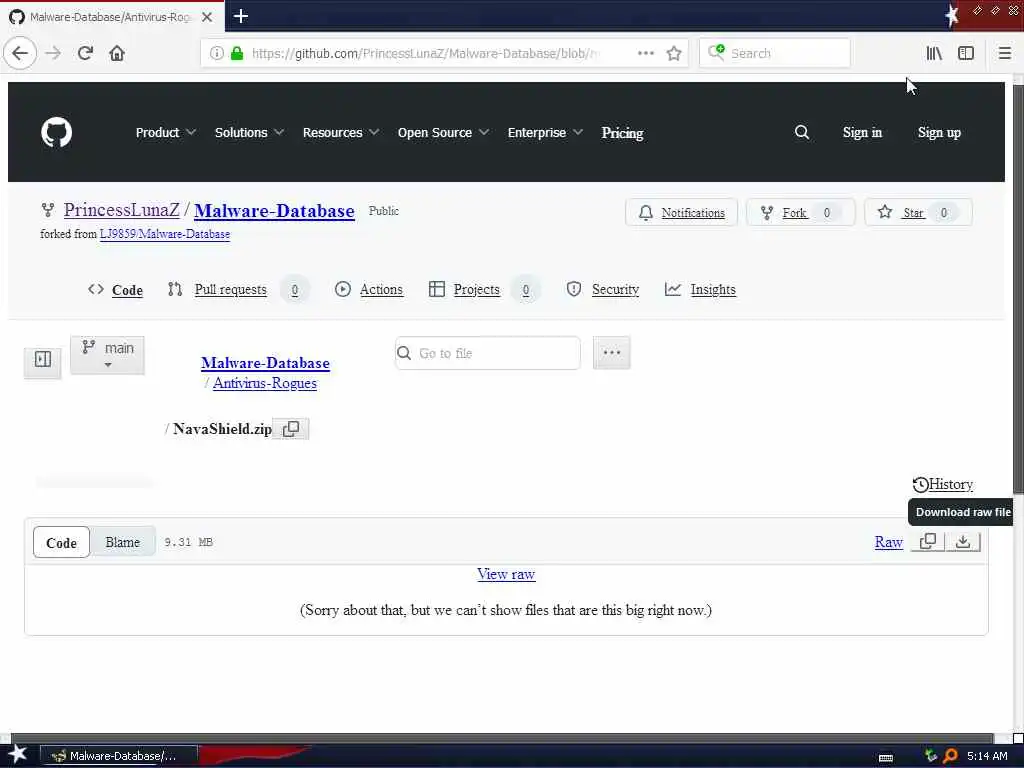The width and height of the screenshot is (1024, 768).
Task: Toggle browser sidebar icon
Action: tap(966, 53)
